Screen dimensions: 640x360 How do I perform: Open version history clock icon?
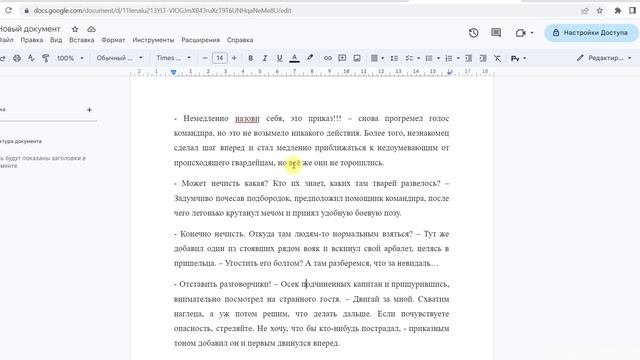coord(473,33)
